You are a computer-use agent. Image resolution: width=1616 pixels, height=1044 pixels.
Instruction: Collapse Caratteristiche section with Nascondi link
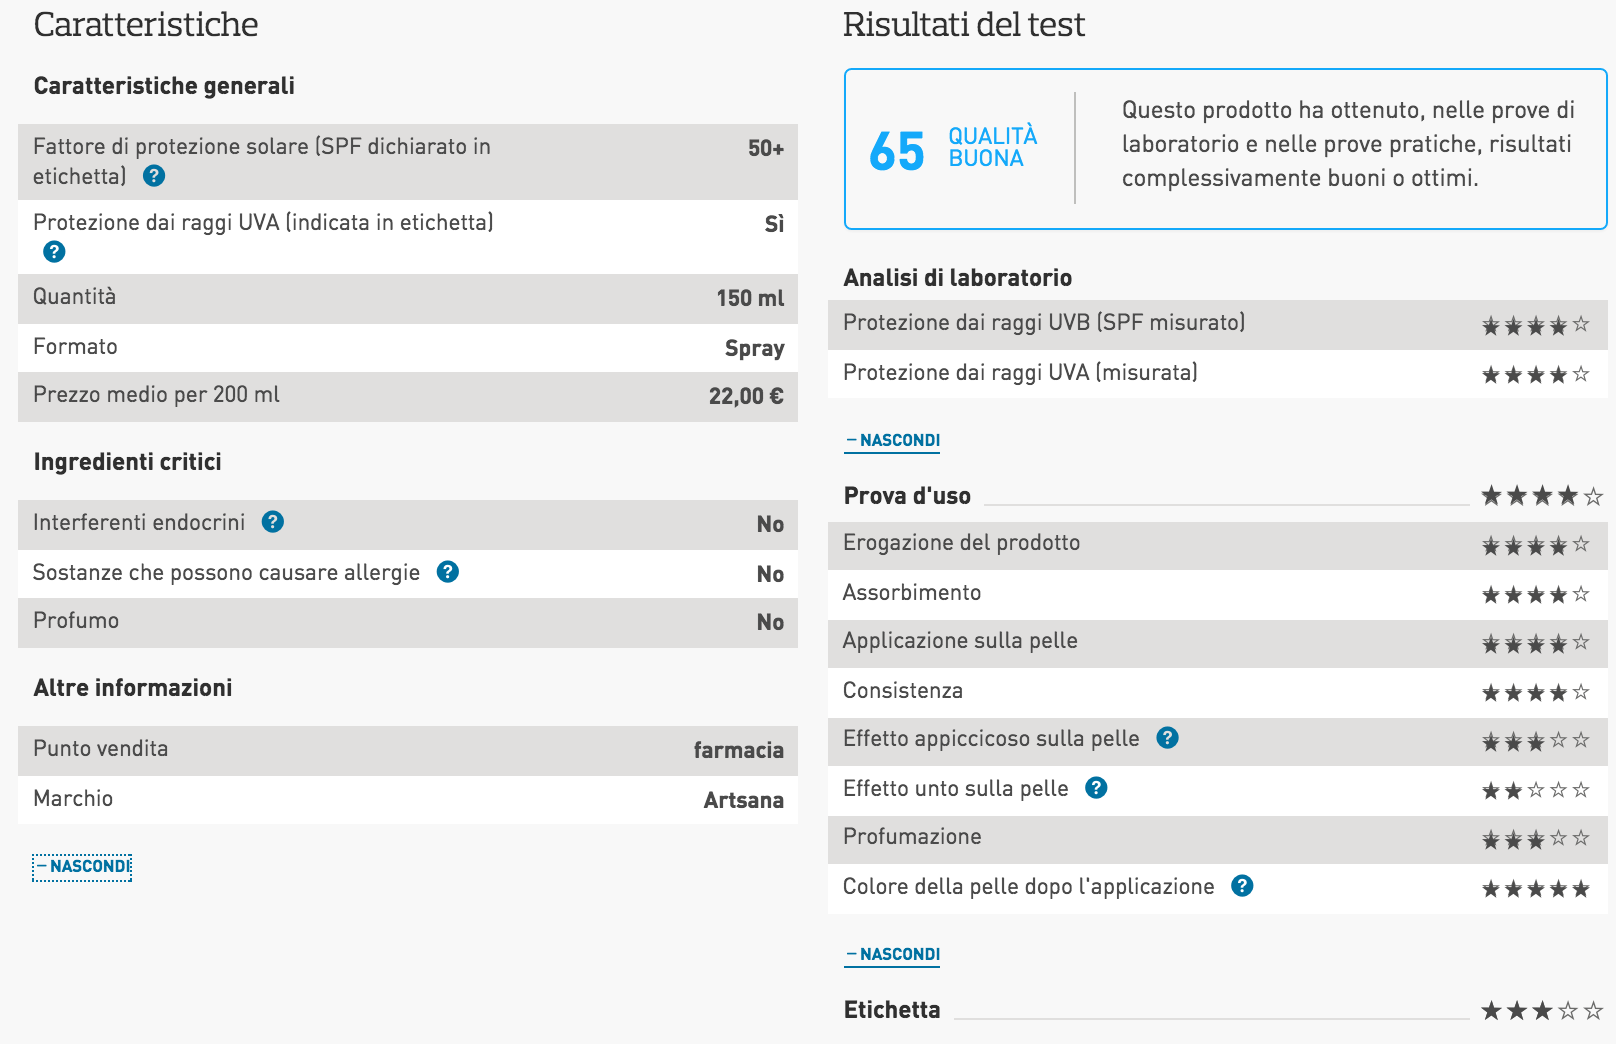tap(82, 867)
